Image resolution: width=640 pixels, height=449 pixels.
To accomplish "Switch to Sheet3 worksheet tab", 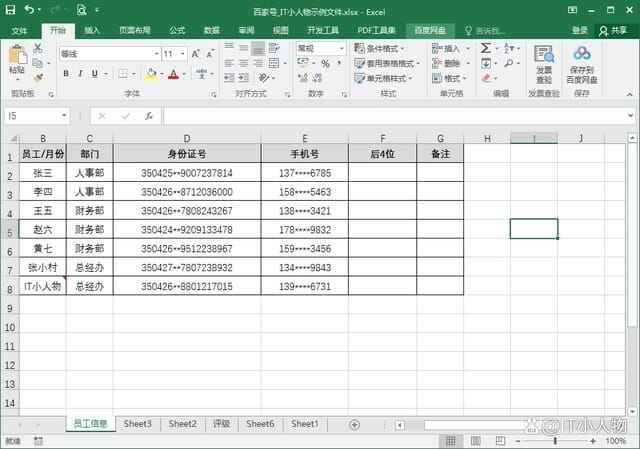I will [x=137, y=424].
